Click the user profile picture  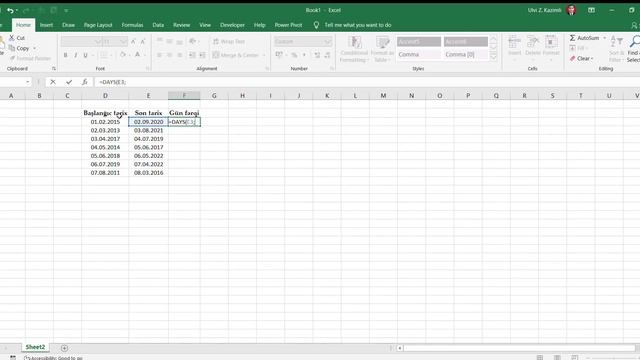pos(571,10)
